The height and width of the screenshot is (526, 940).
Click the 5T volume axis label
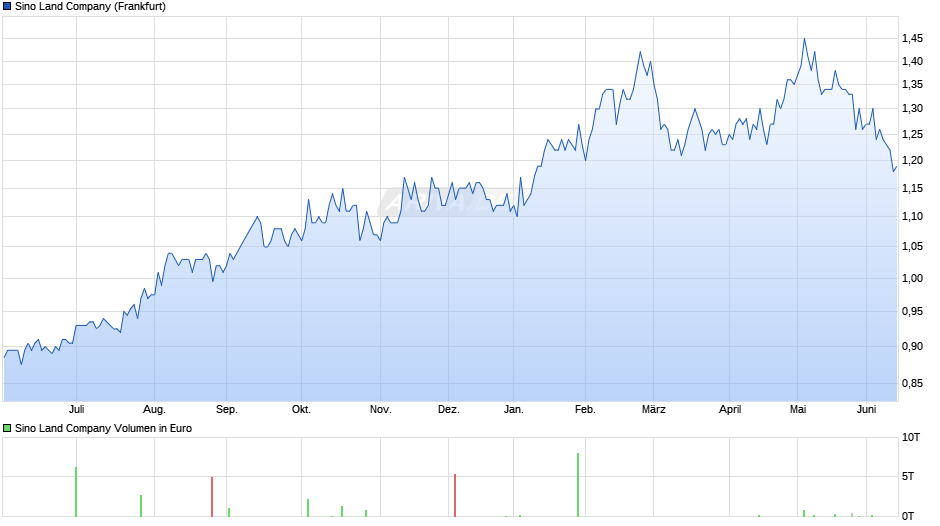(x=908, y=476)
